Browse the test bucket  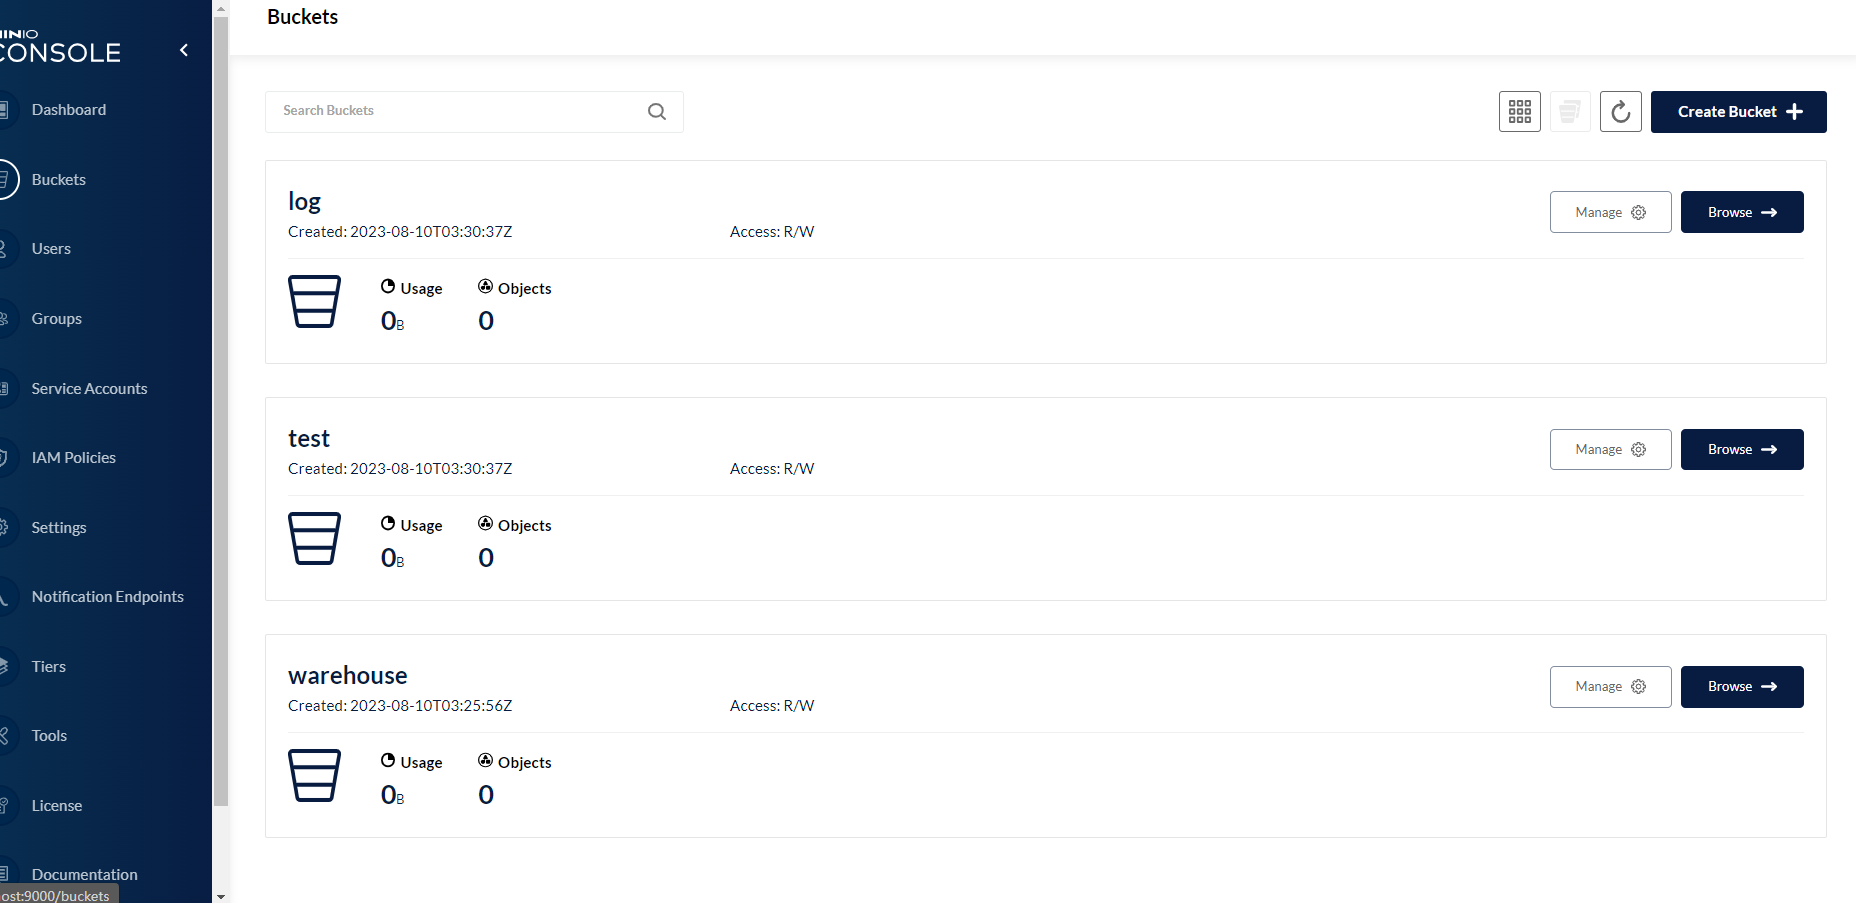pyautogui.click(x=1741, y=450)
